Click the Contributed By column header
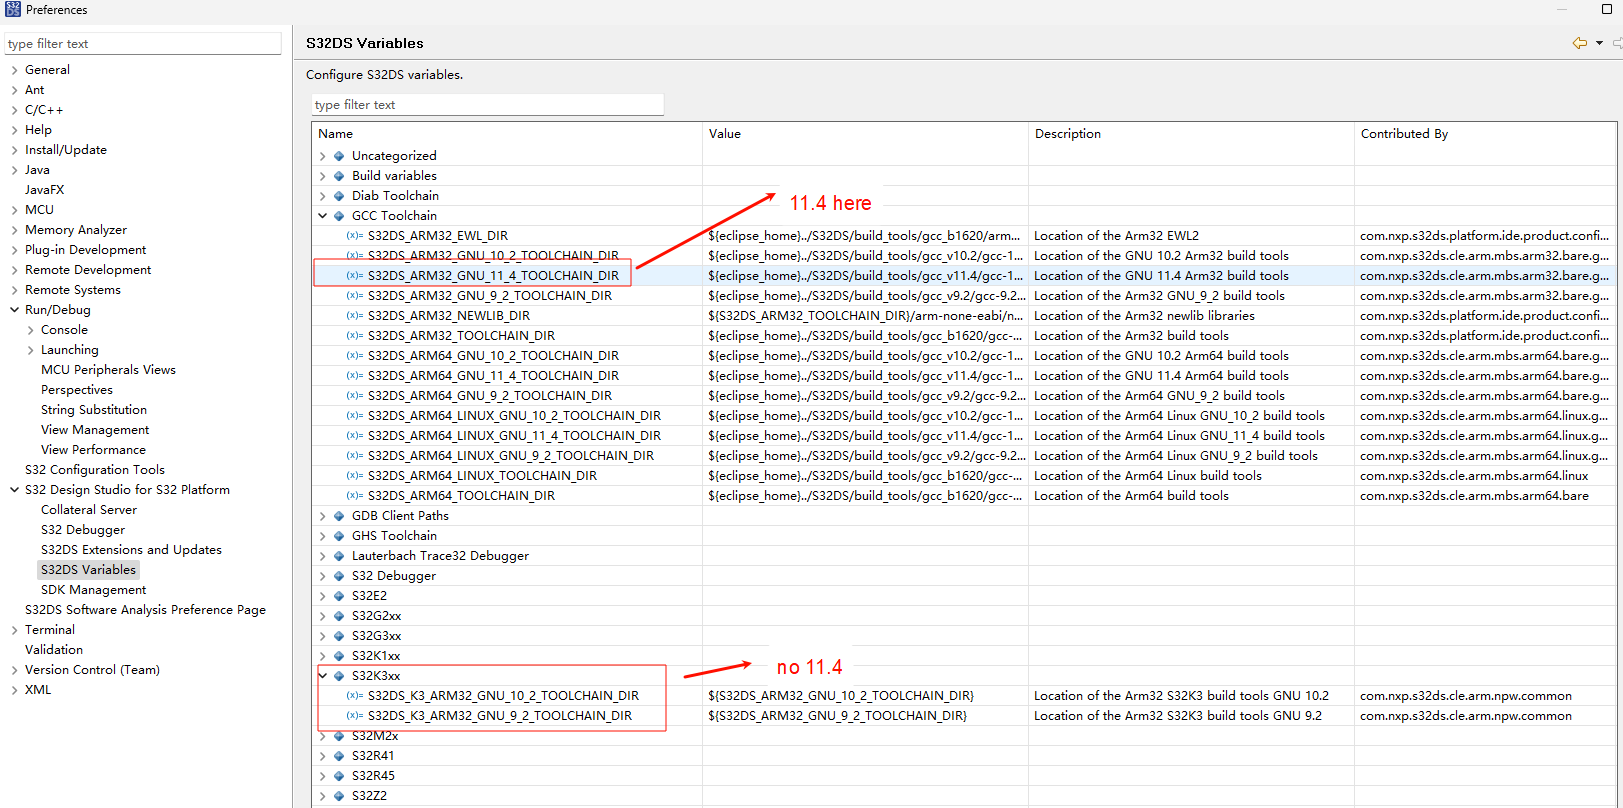The image size is (1623, 808). pos(1485,134)
